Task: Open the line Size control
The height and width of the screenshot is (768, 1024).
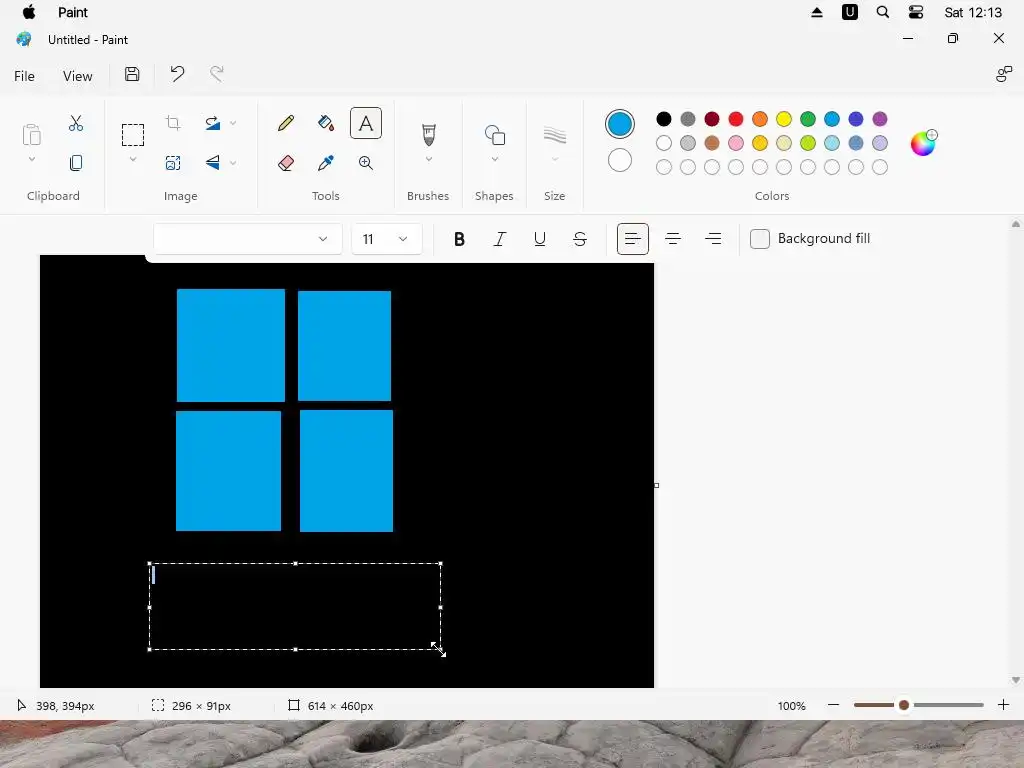Action: (x=554, y=135)
